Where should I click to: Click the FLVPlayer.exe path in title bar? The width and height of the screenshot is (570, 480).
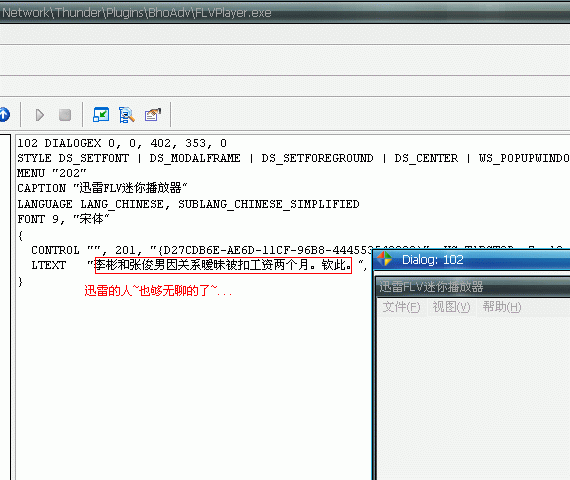[x=137, y=13]
